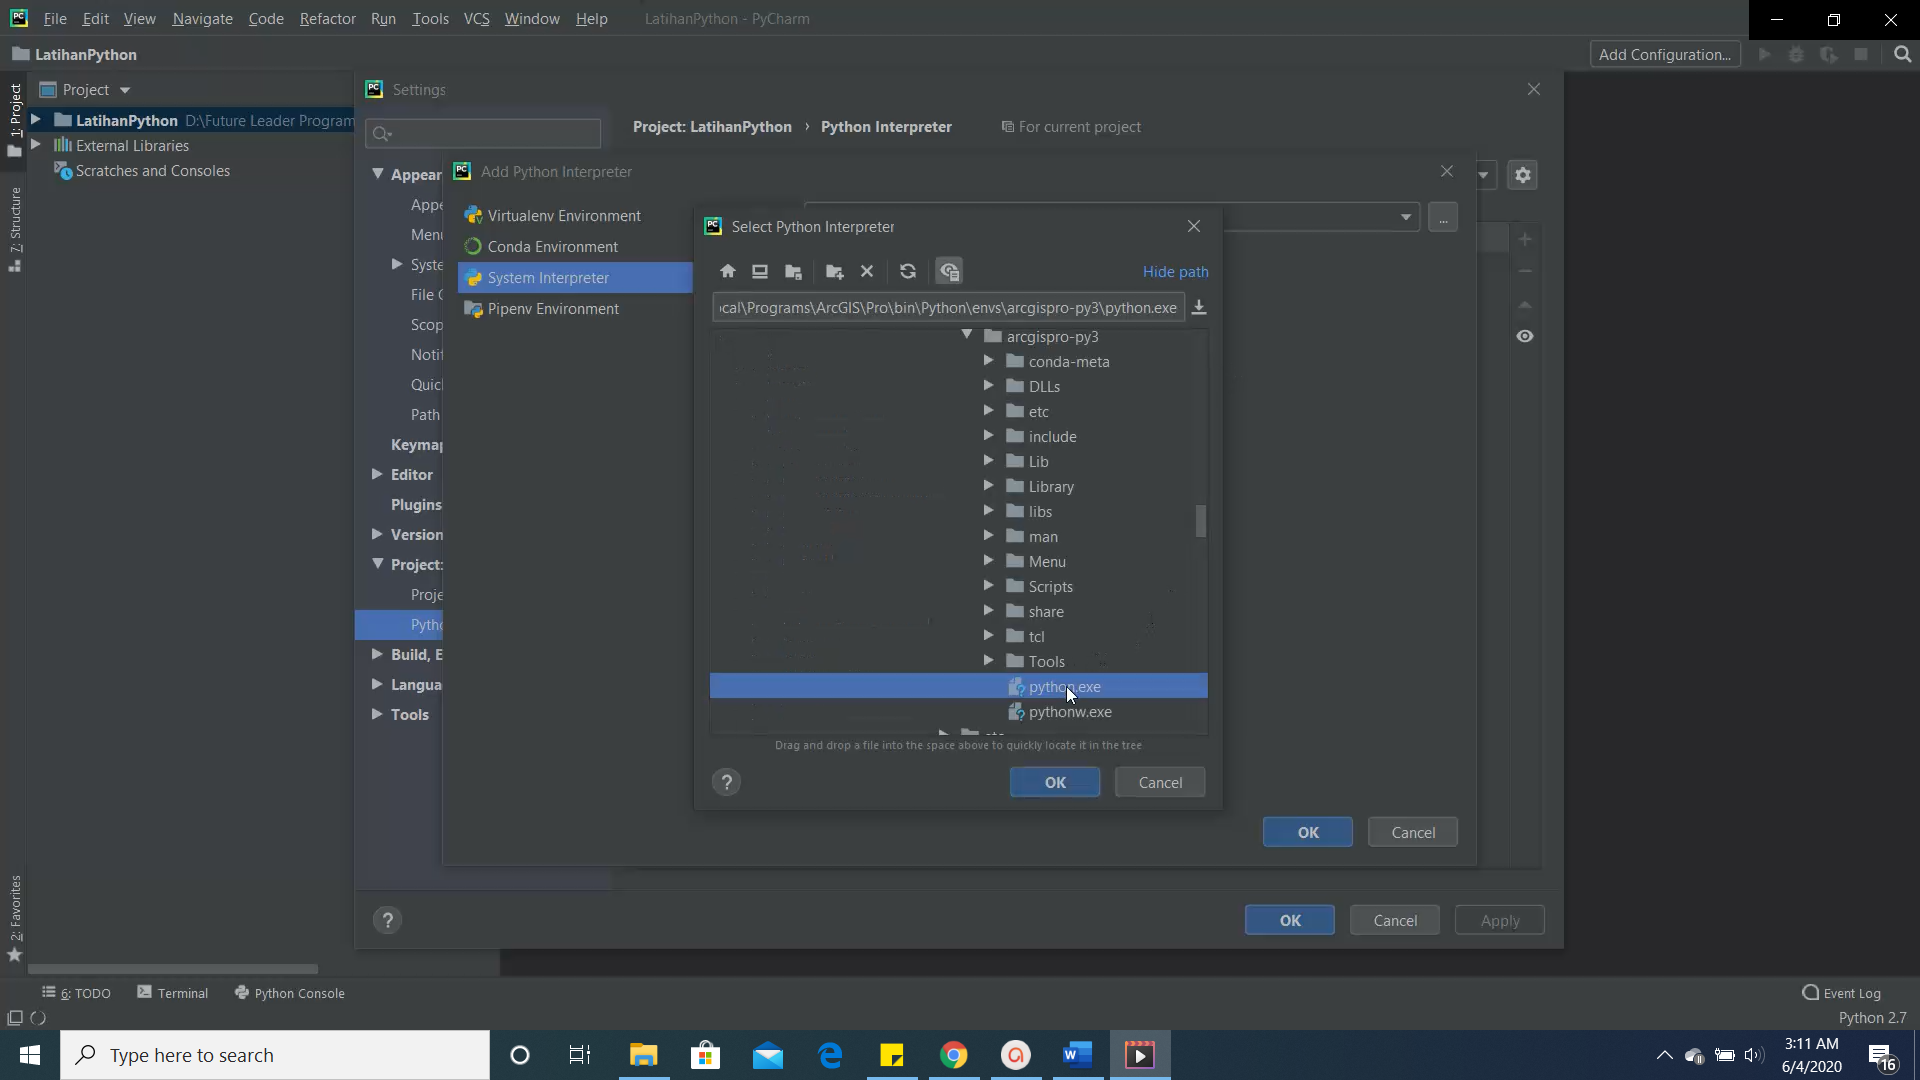
Task: Open Mail app from taskbar
Action: tap(767, 1055)
